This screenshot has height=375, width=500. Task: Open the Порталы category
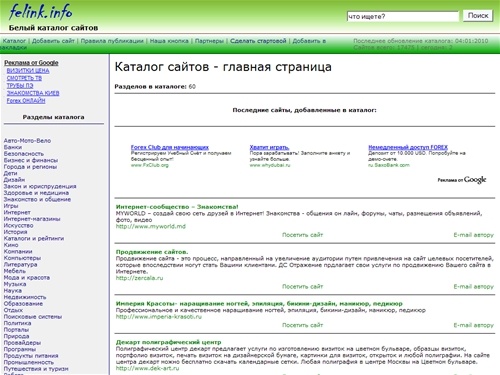click(x=16, y=330)
